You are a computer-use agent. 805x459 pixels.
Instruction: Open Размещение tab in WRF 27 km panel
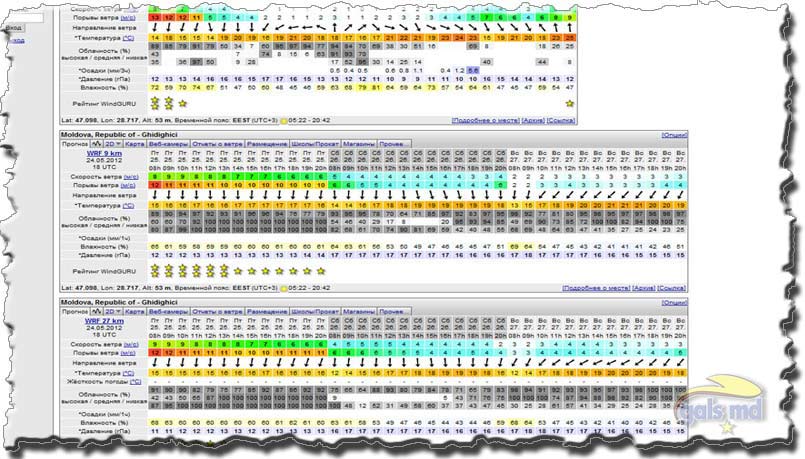point(267,312)
